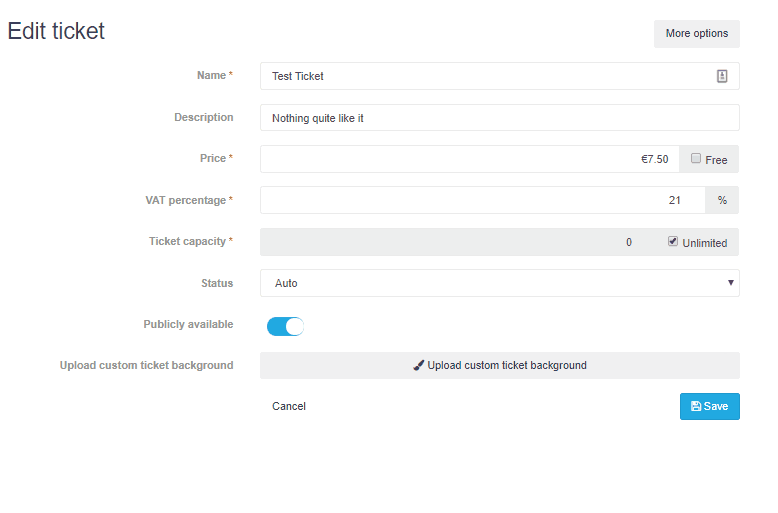Click the VAT percentage field showing 21
This screenshot has width=778, height=513.
point(483,200)
